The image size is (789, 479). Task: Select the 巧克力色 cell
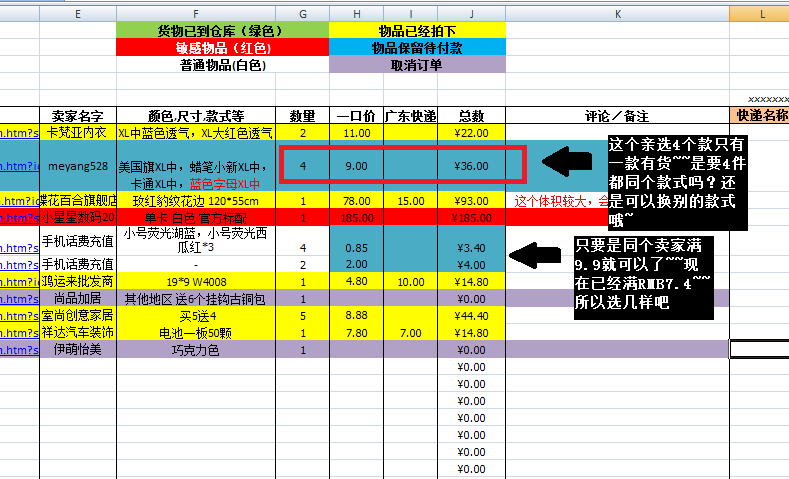[x=196, y=350]
